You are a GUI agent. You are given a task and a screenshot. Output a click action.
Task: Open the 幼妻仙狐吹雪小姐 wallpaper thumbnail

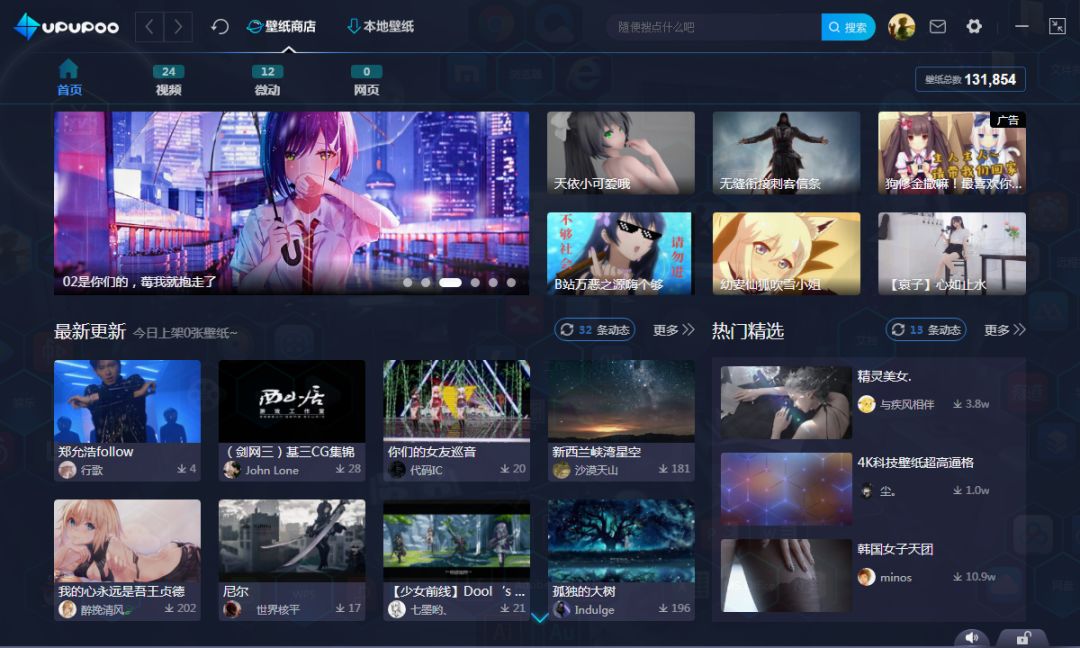786,253
